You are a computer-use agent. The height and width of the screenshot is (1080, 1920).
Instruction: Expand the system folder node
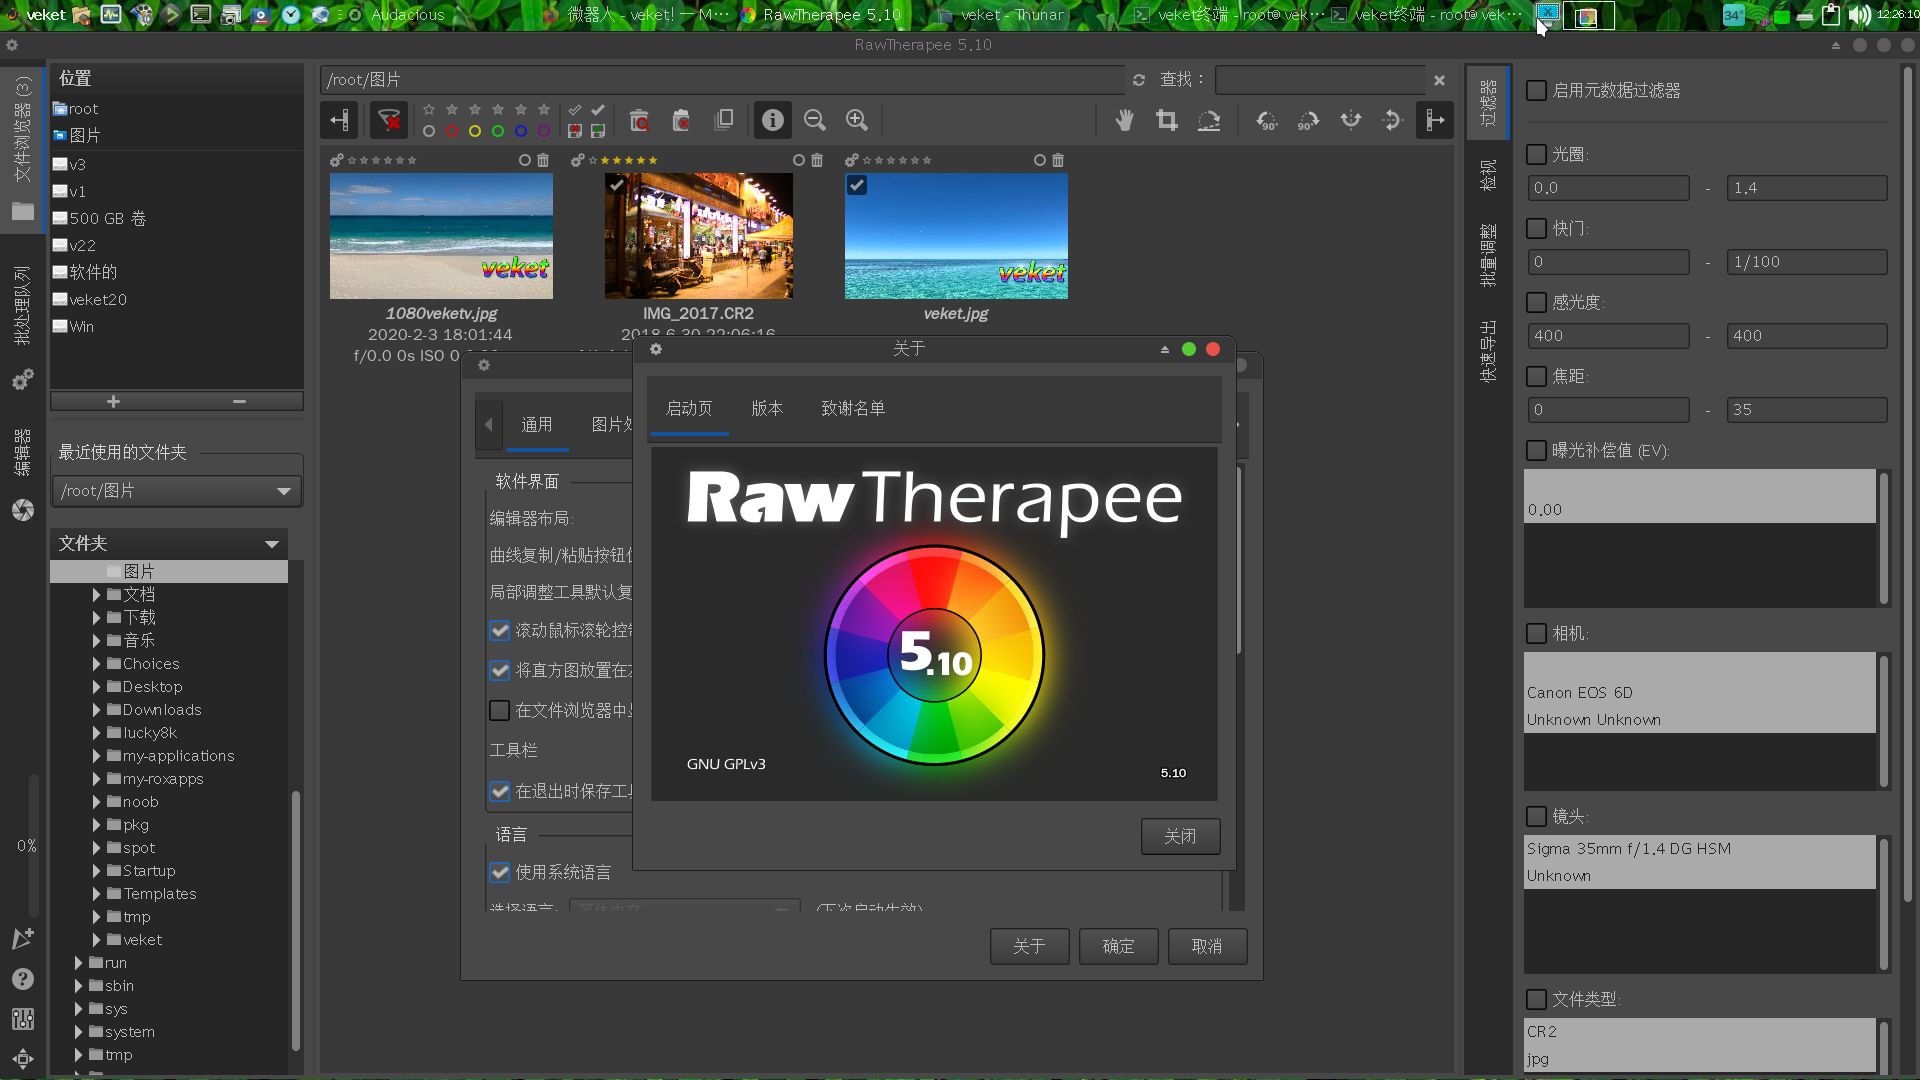tap(78, 1032)
